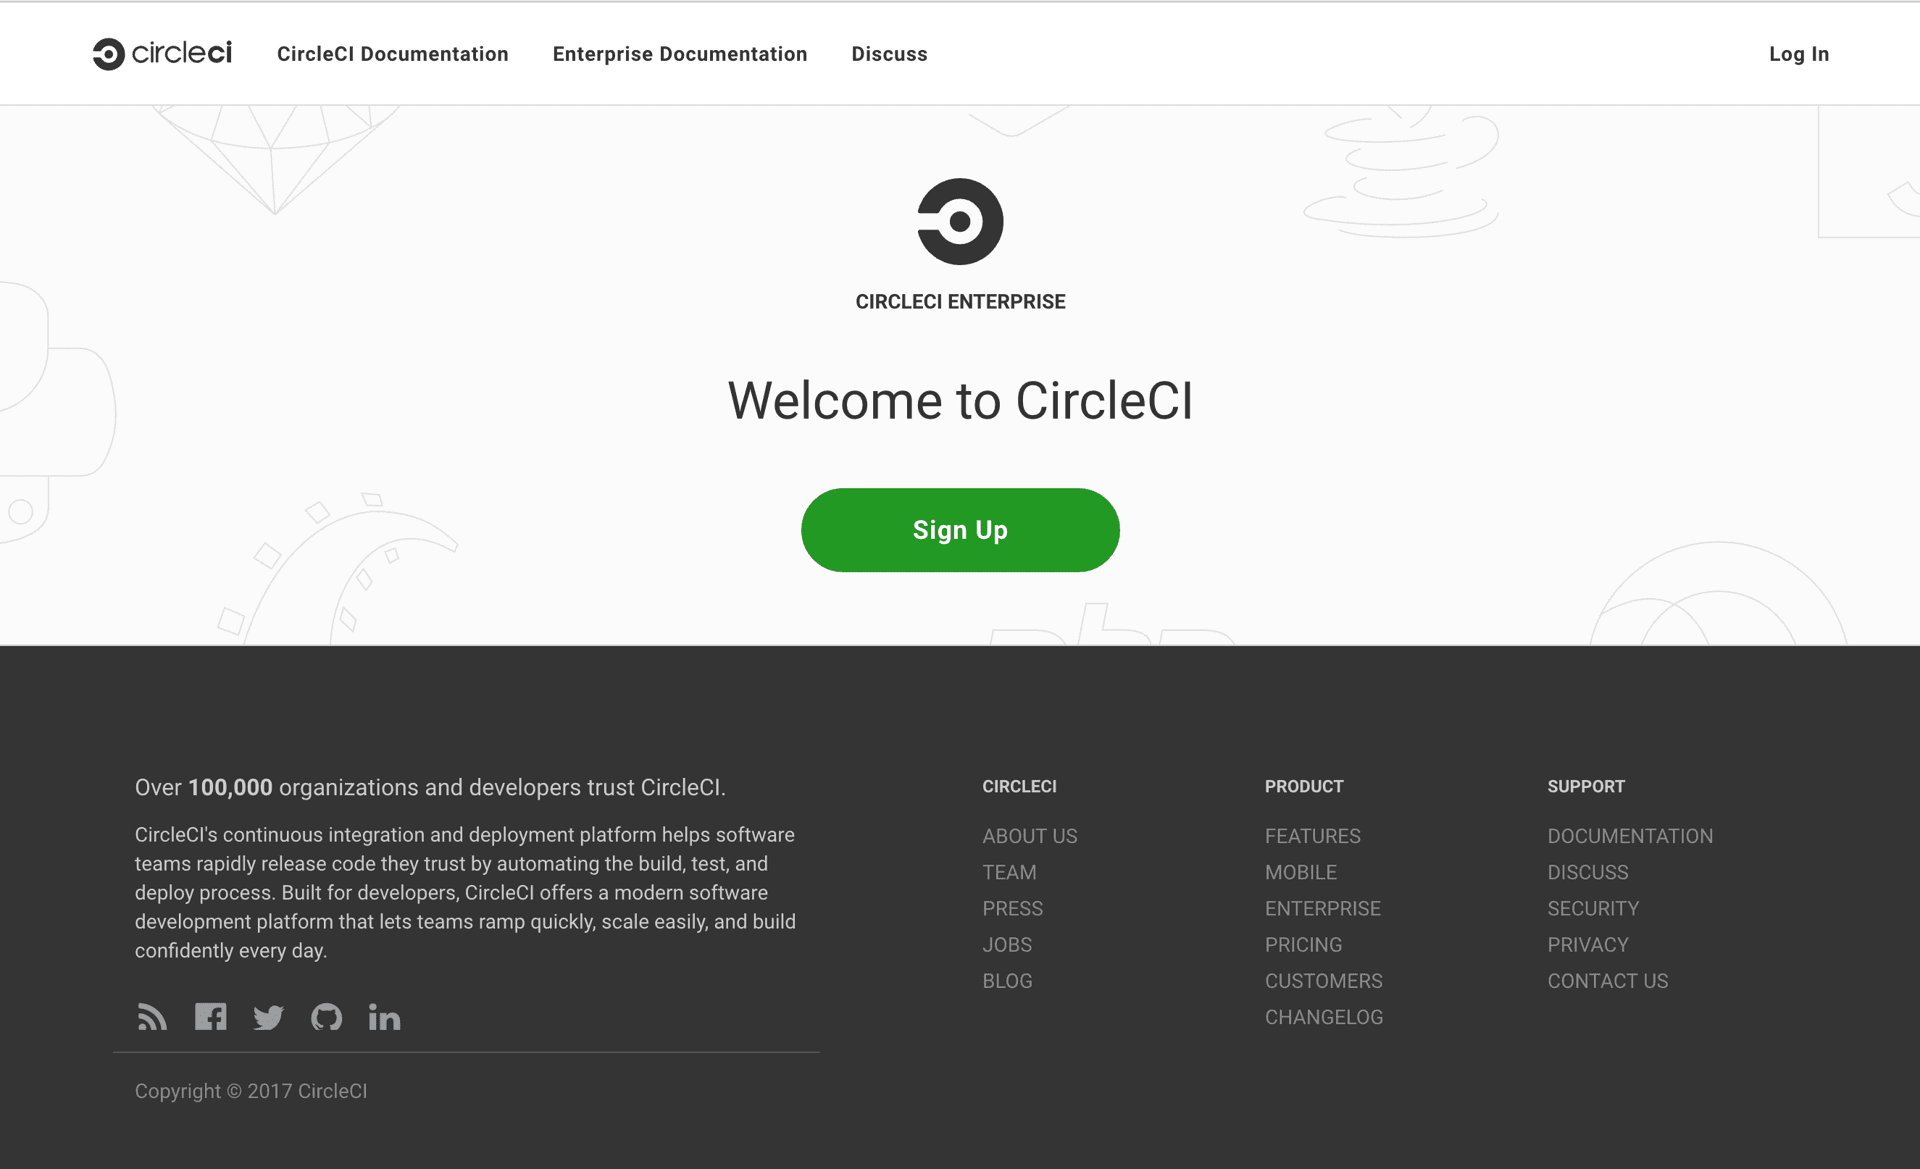Go to Discuss in top nav

tap(890, 54)
